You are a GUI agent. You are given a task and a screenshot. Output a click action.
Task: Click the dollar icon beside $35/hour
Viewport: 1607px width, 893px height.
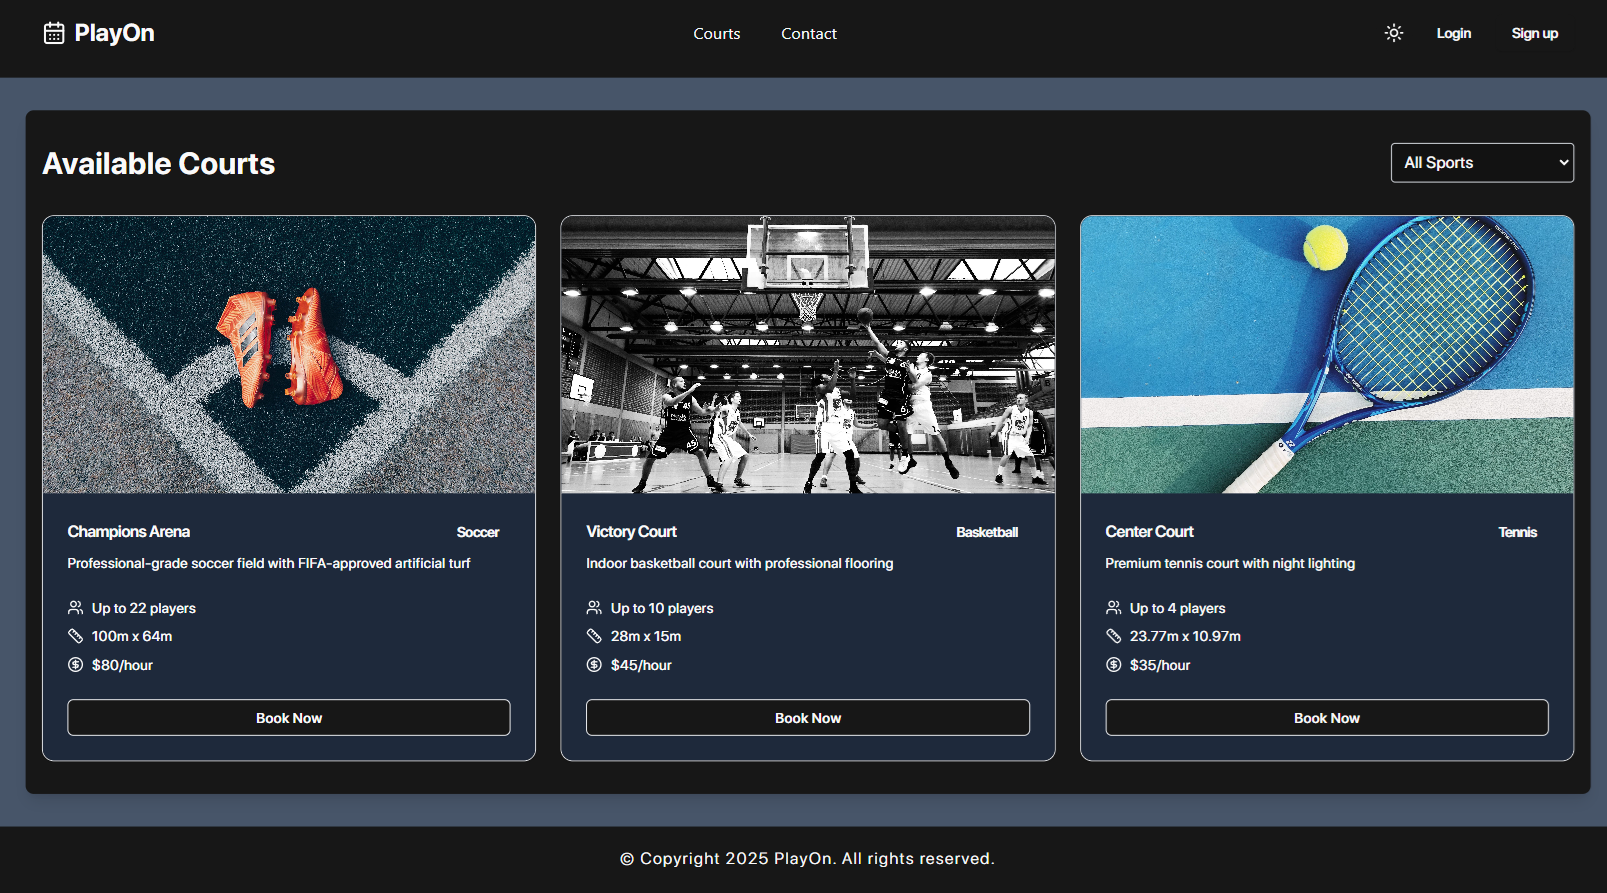tap(1113, 665)
